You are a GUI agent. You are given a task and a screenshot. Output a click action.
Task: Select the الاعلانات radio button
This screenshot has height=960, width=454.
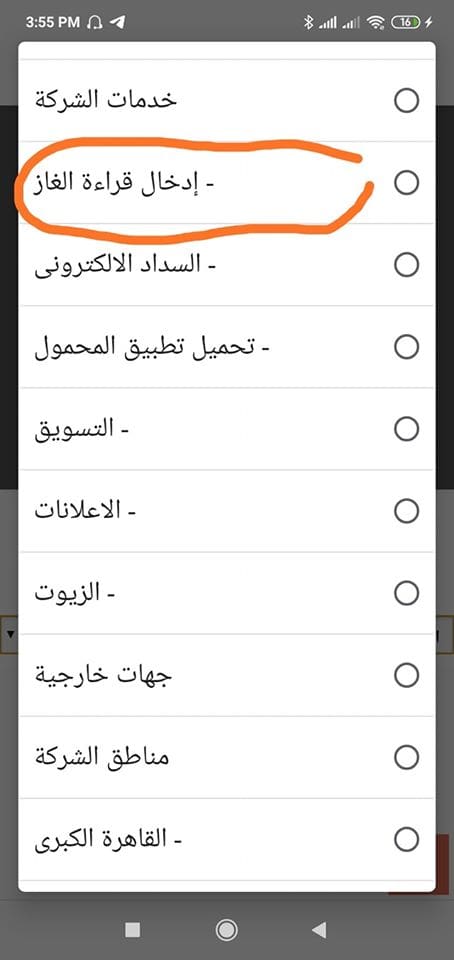[x=406, y=511]
